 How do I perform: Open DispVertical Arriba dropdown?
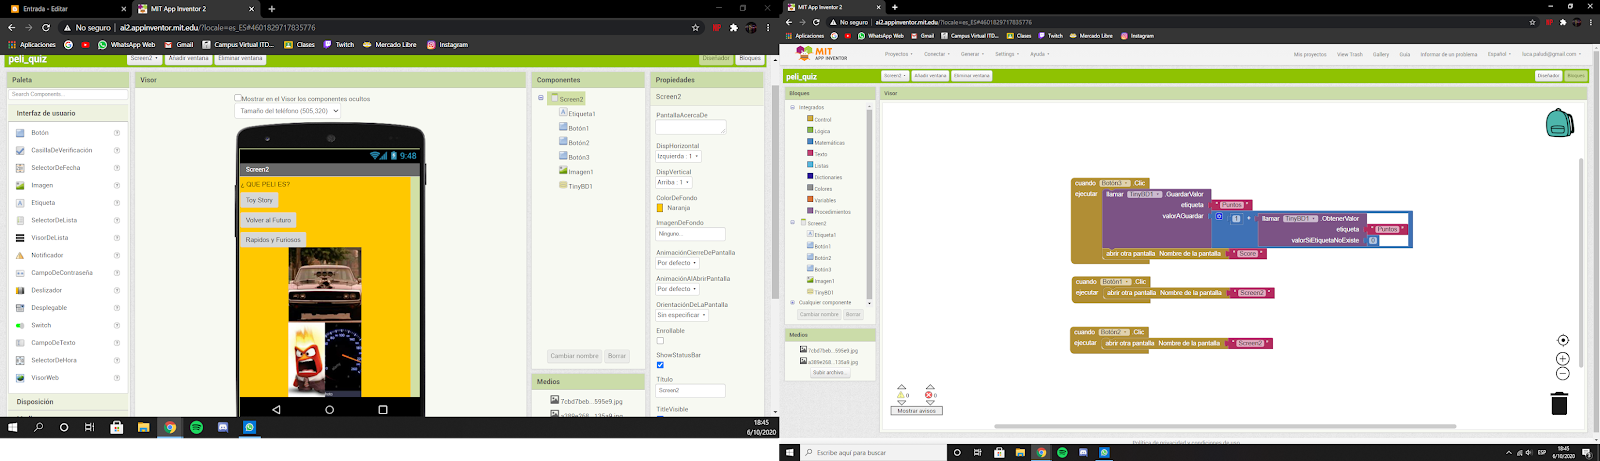point(673,182)
